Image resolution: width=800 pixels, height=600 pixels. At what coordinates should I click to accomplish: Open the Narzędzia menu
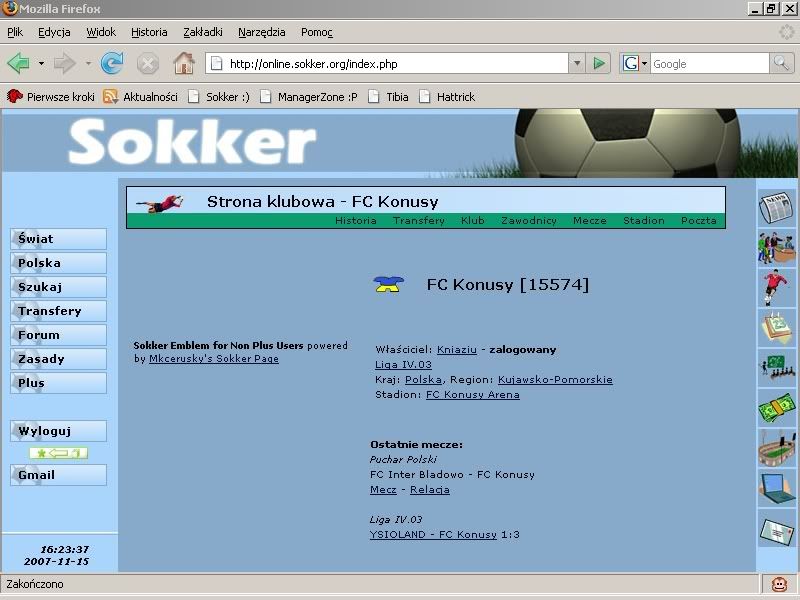tap(261, 32)
